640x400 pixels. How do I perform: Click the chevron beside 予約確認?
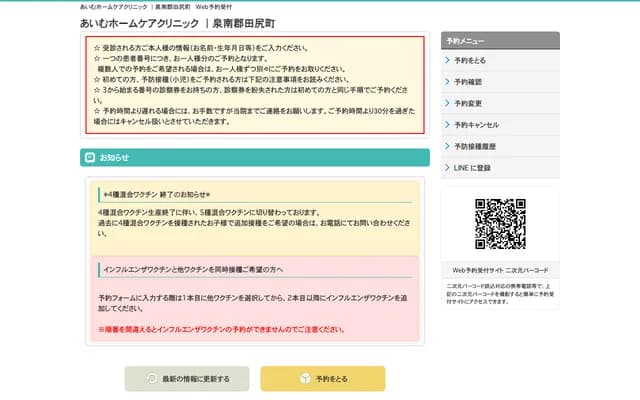point(447,82)
